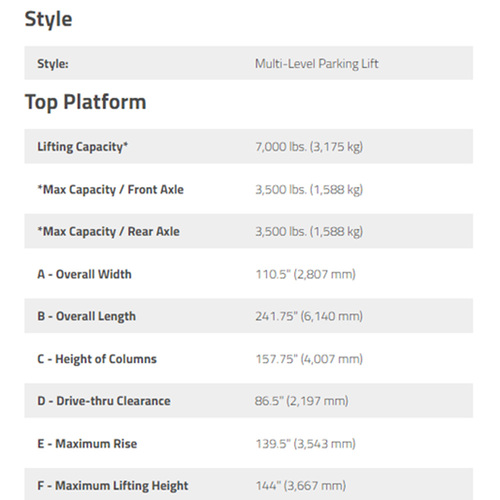The height and width of the screenshot is (500, 500).
Task: Select the F - Maximum Lifting Height label
Action: [x=113, y=486]
